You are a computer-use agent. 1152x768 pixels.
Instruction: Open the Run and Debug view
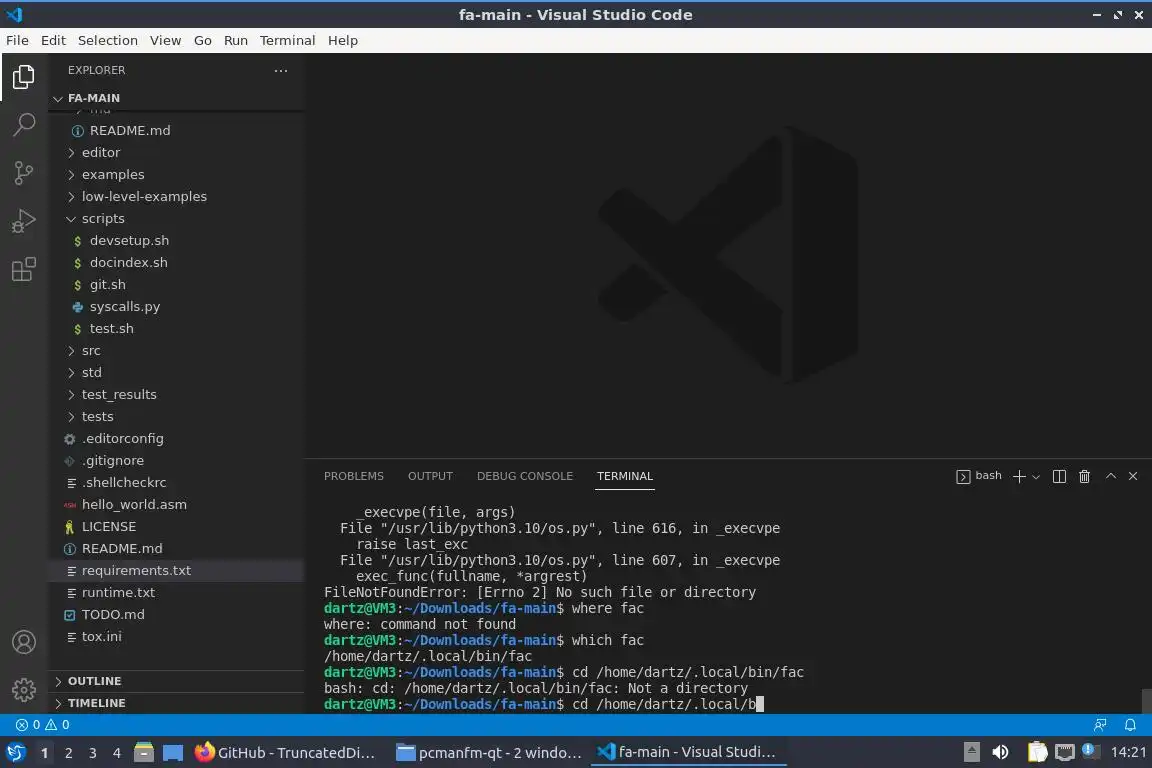tap(24, 220)
